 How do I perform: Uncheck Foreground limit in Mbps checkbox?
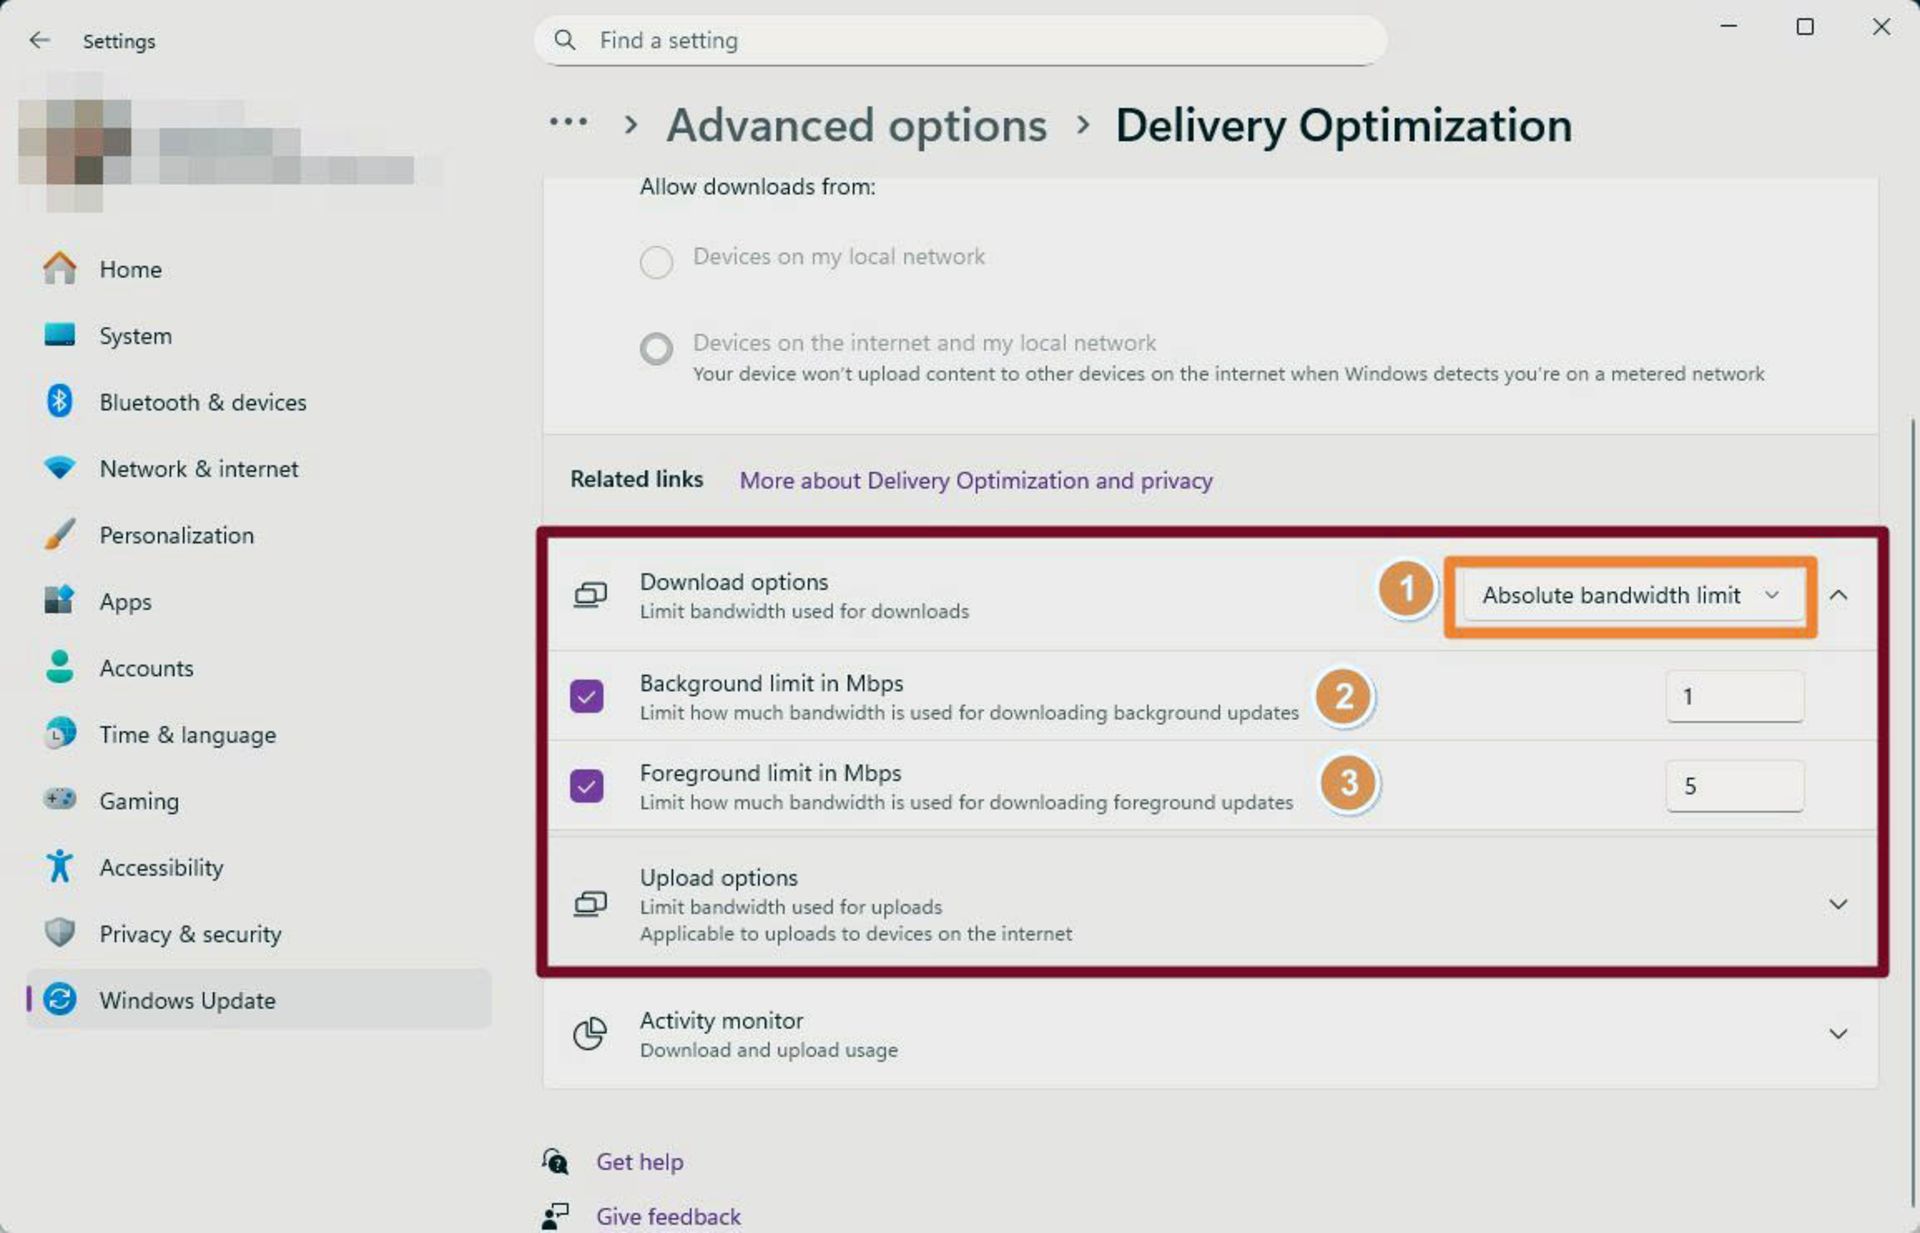coord(587,786)
